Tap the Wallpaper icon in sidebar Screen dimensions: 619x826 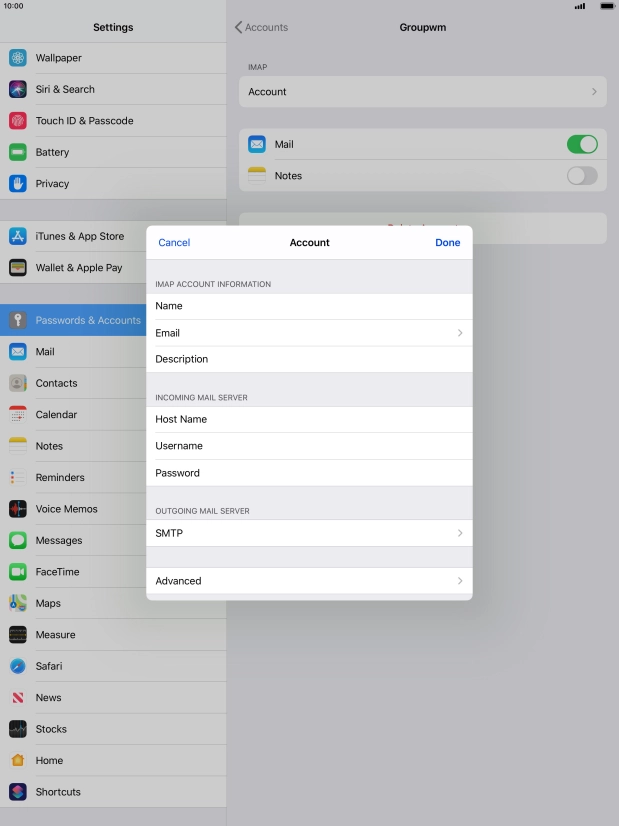coord(18,58)
